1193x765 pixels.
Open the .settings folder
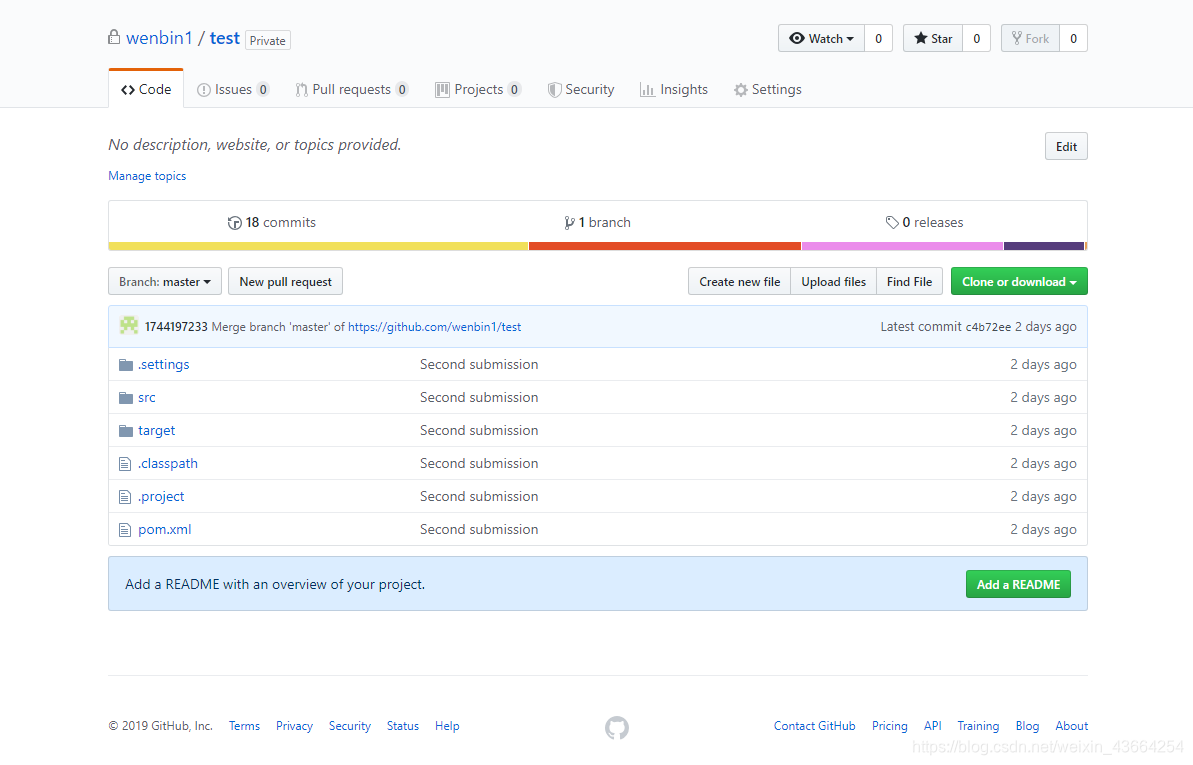164,365
